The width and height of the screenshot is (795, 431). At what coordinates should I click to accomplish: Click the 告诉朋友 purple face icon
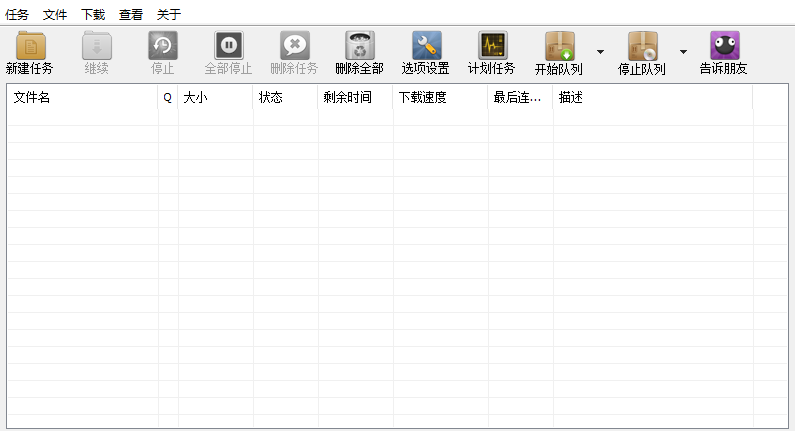[x=725, y=46]
